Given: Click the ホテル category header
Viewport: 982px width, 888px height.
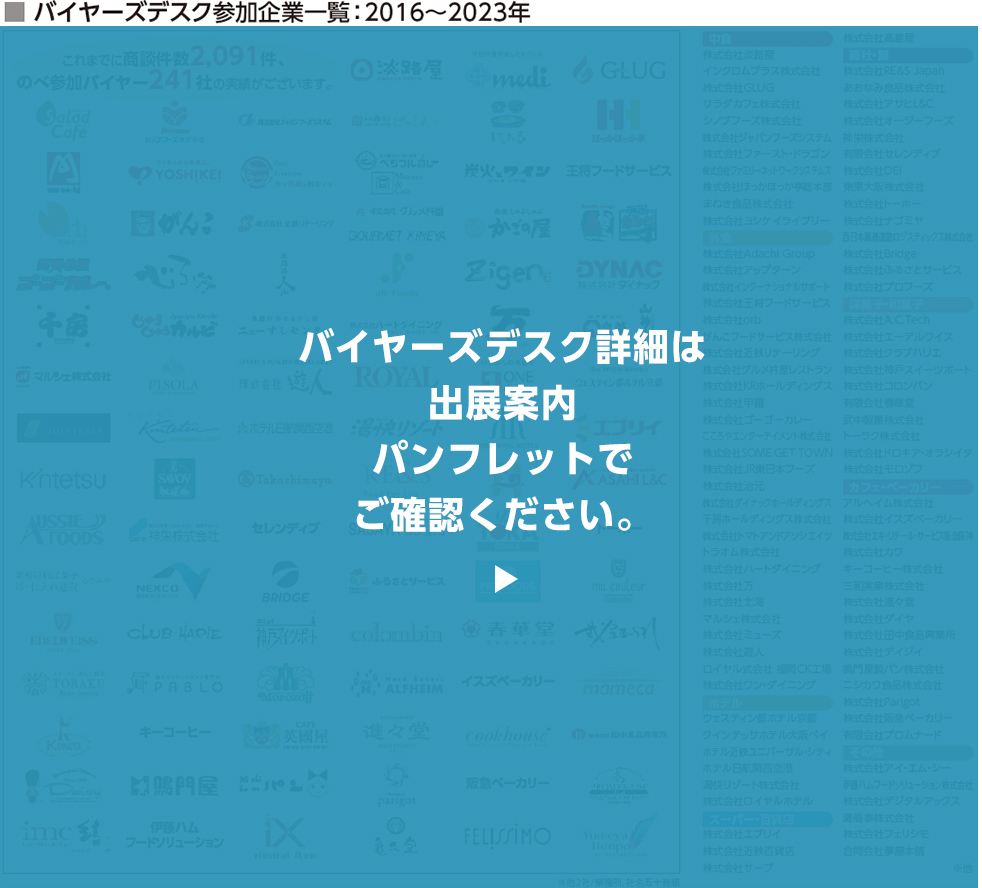Looking at the screenshot, I should coord(767,703).
